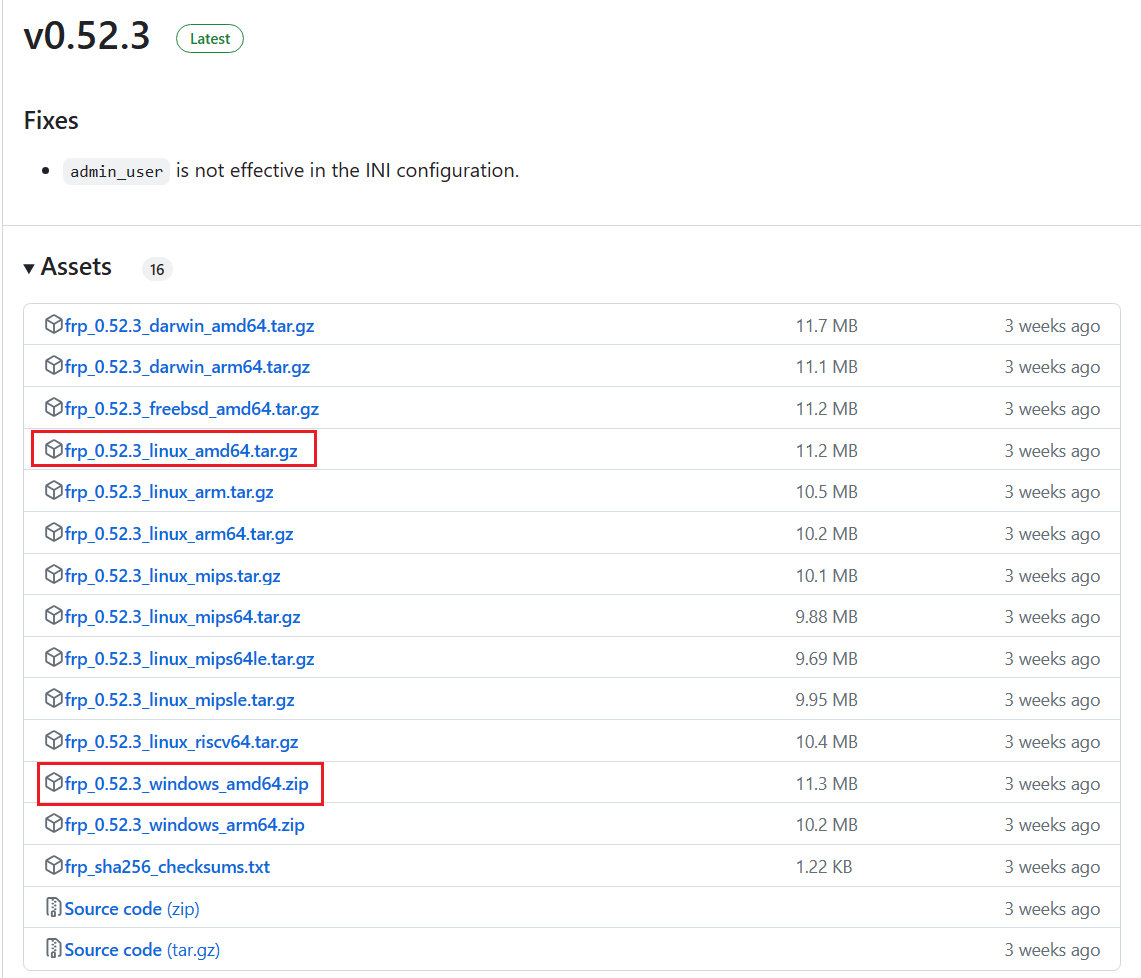Click zip file icon beside Source code (zip)
The image size is (1141, 978).
click(x=54, y=908)
